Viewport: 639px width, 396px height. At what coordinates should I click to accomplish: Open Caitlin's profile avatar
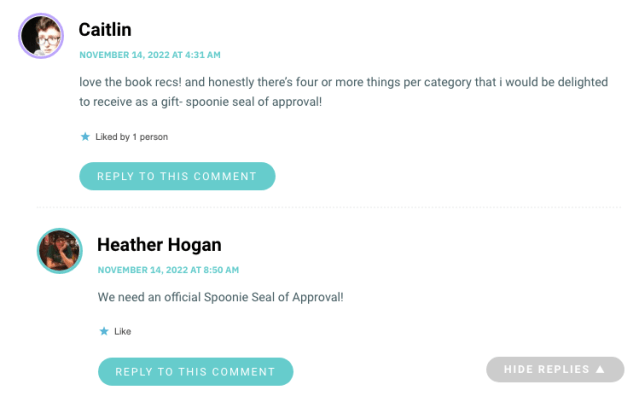tap(41, 36)
